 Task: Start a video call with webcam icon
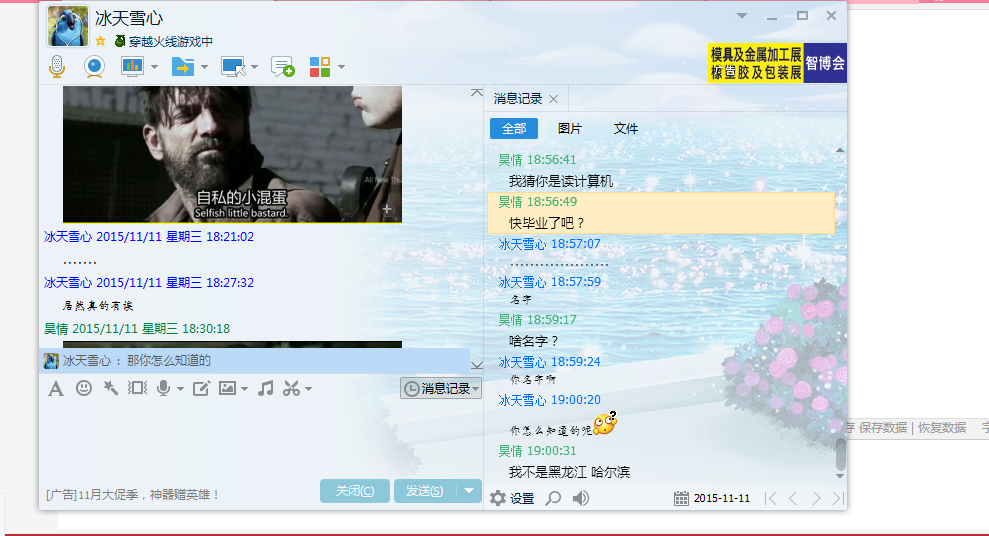[94, 66]
